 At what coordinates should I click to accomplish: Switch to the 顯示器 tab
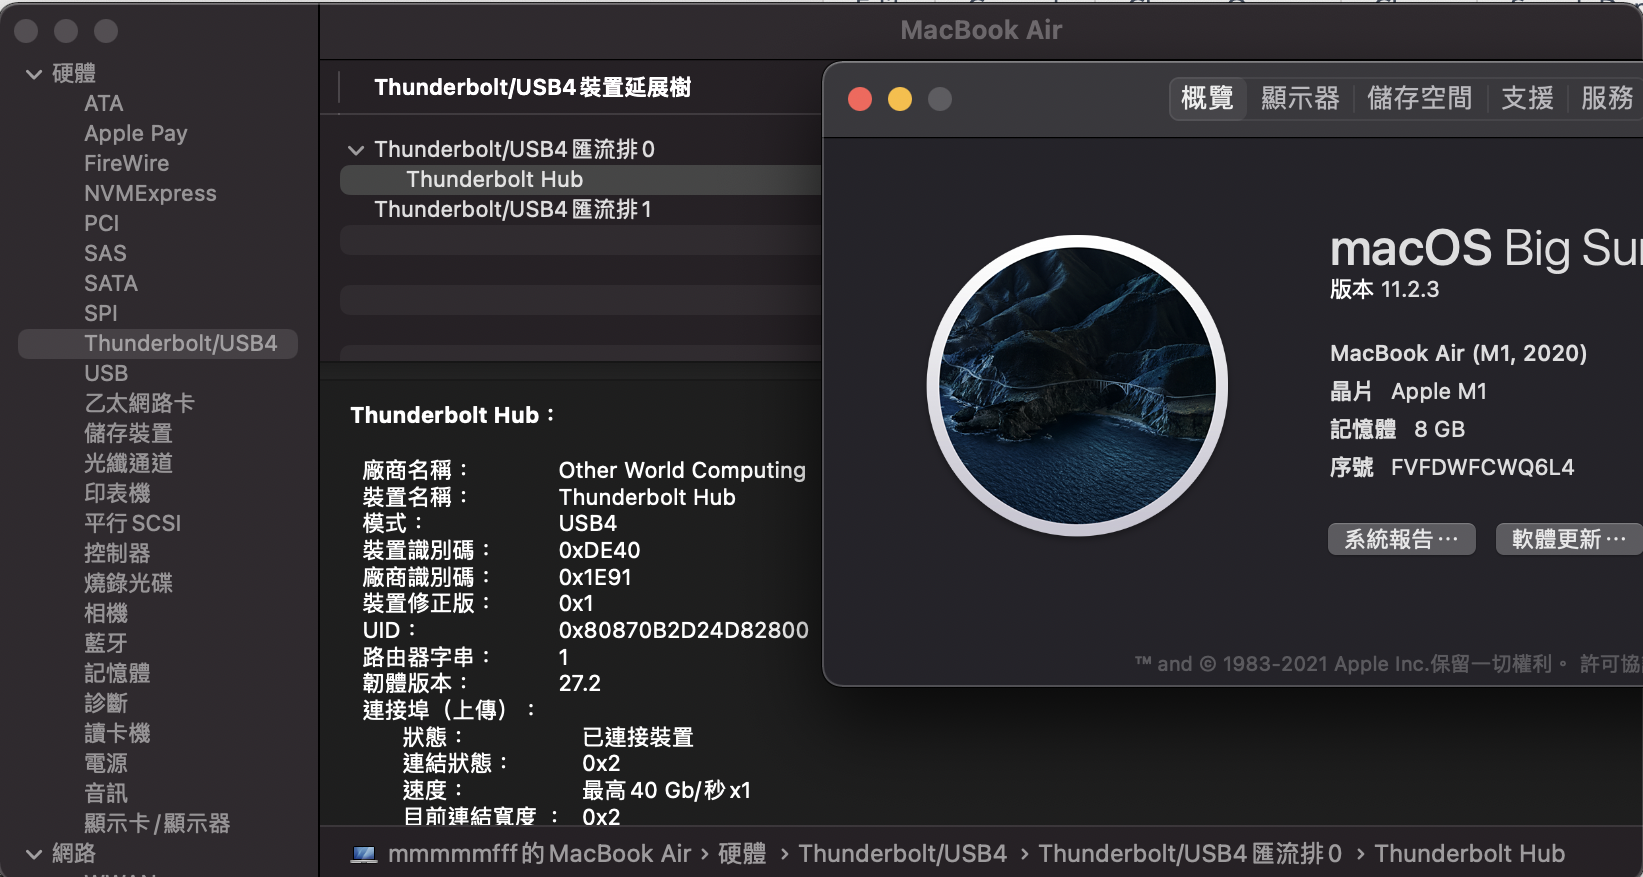[x=1300, y=98]
